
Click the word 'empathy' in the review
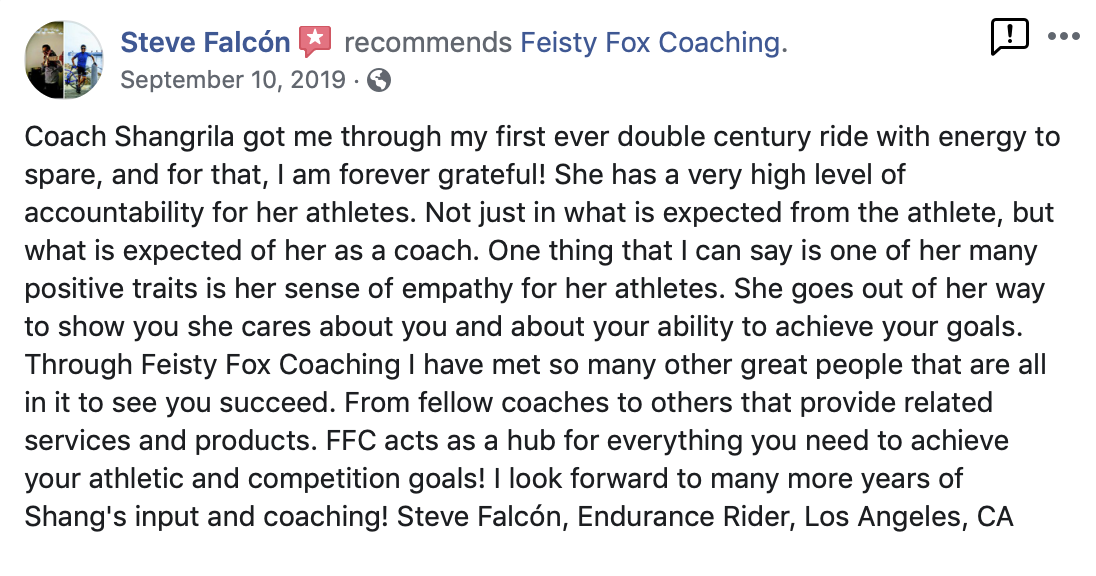(x=457, y=289)
